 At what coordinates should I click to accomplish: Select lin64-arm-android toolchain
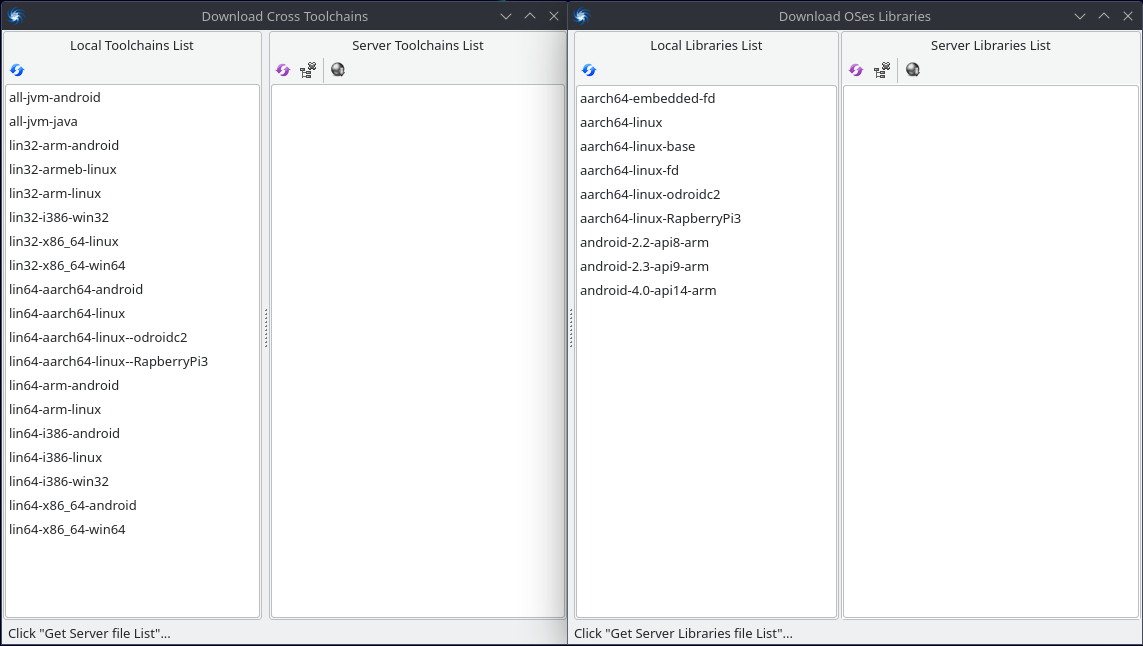(x=133, y=386)
